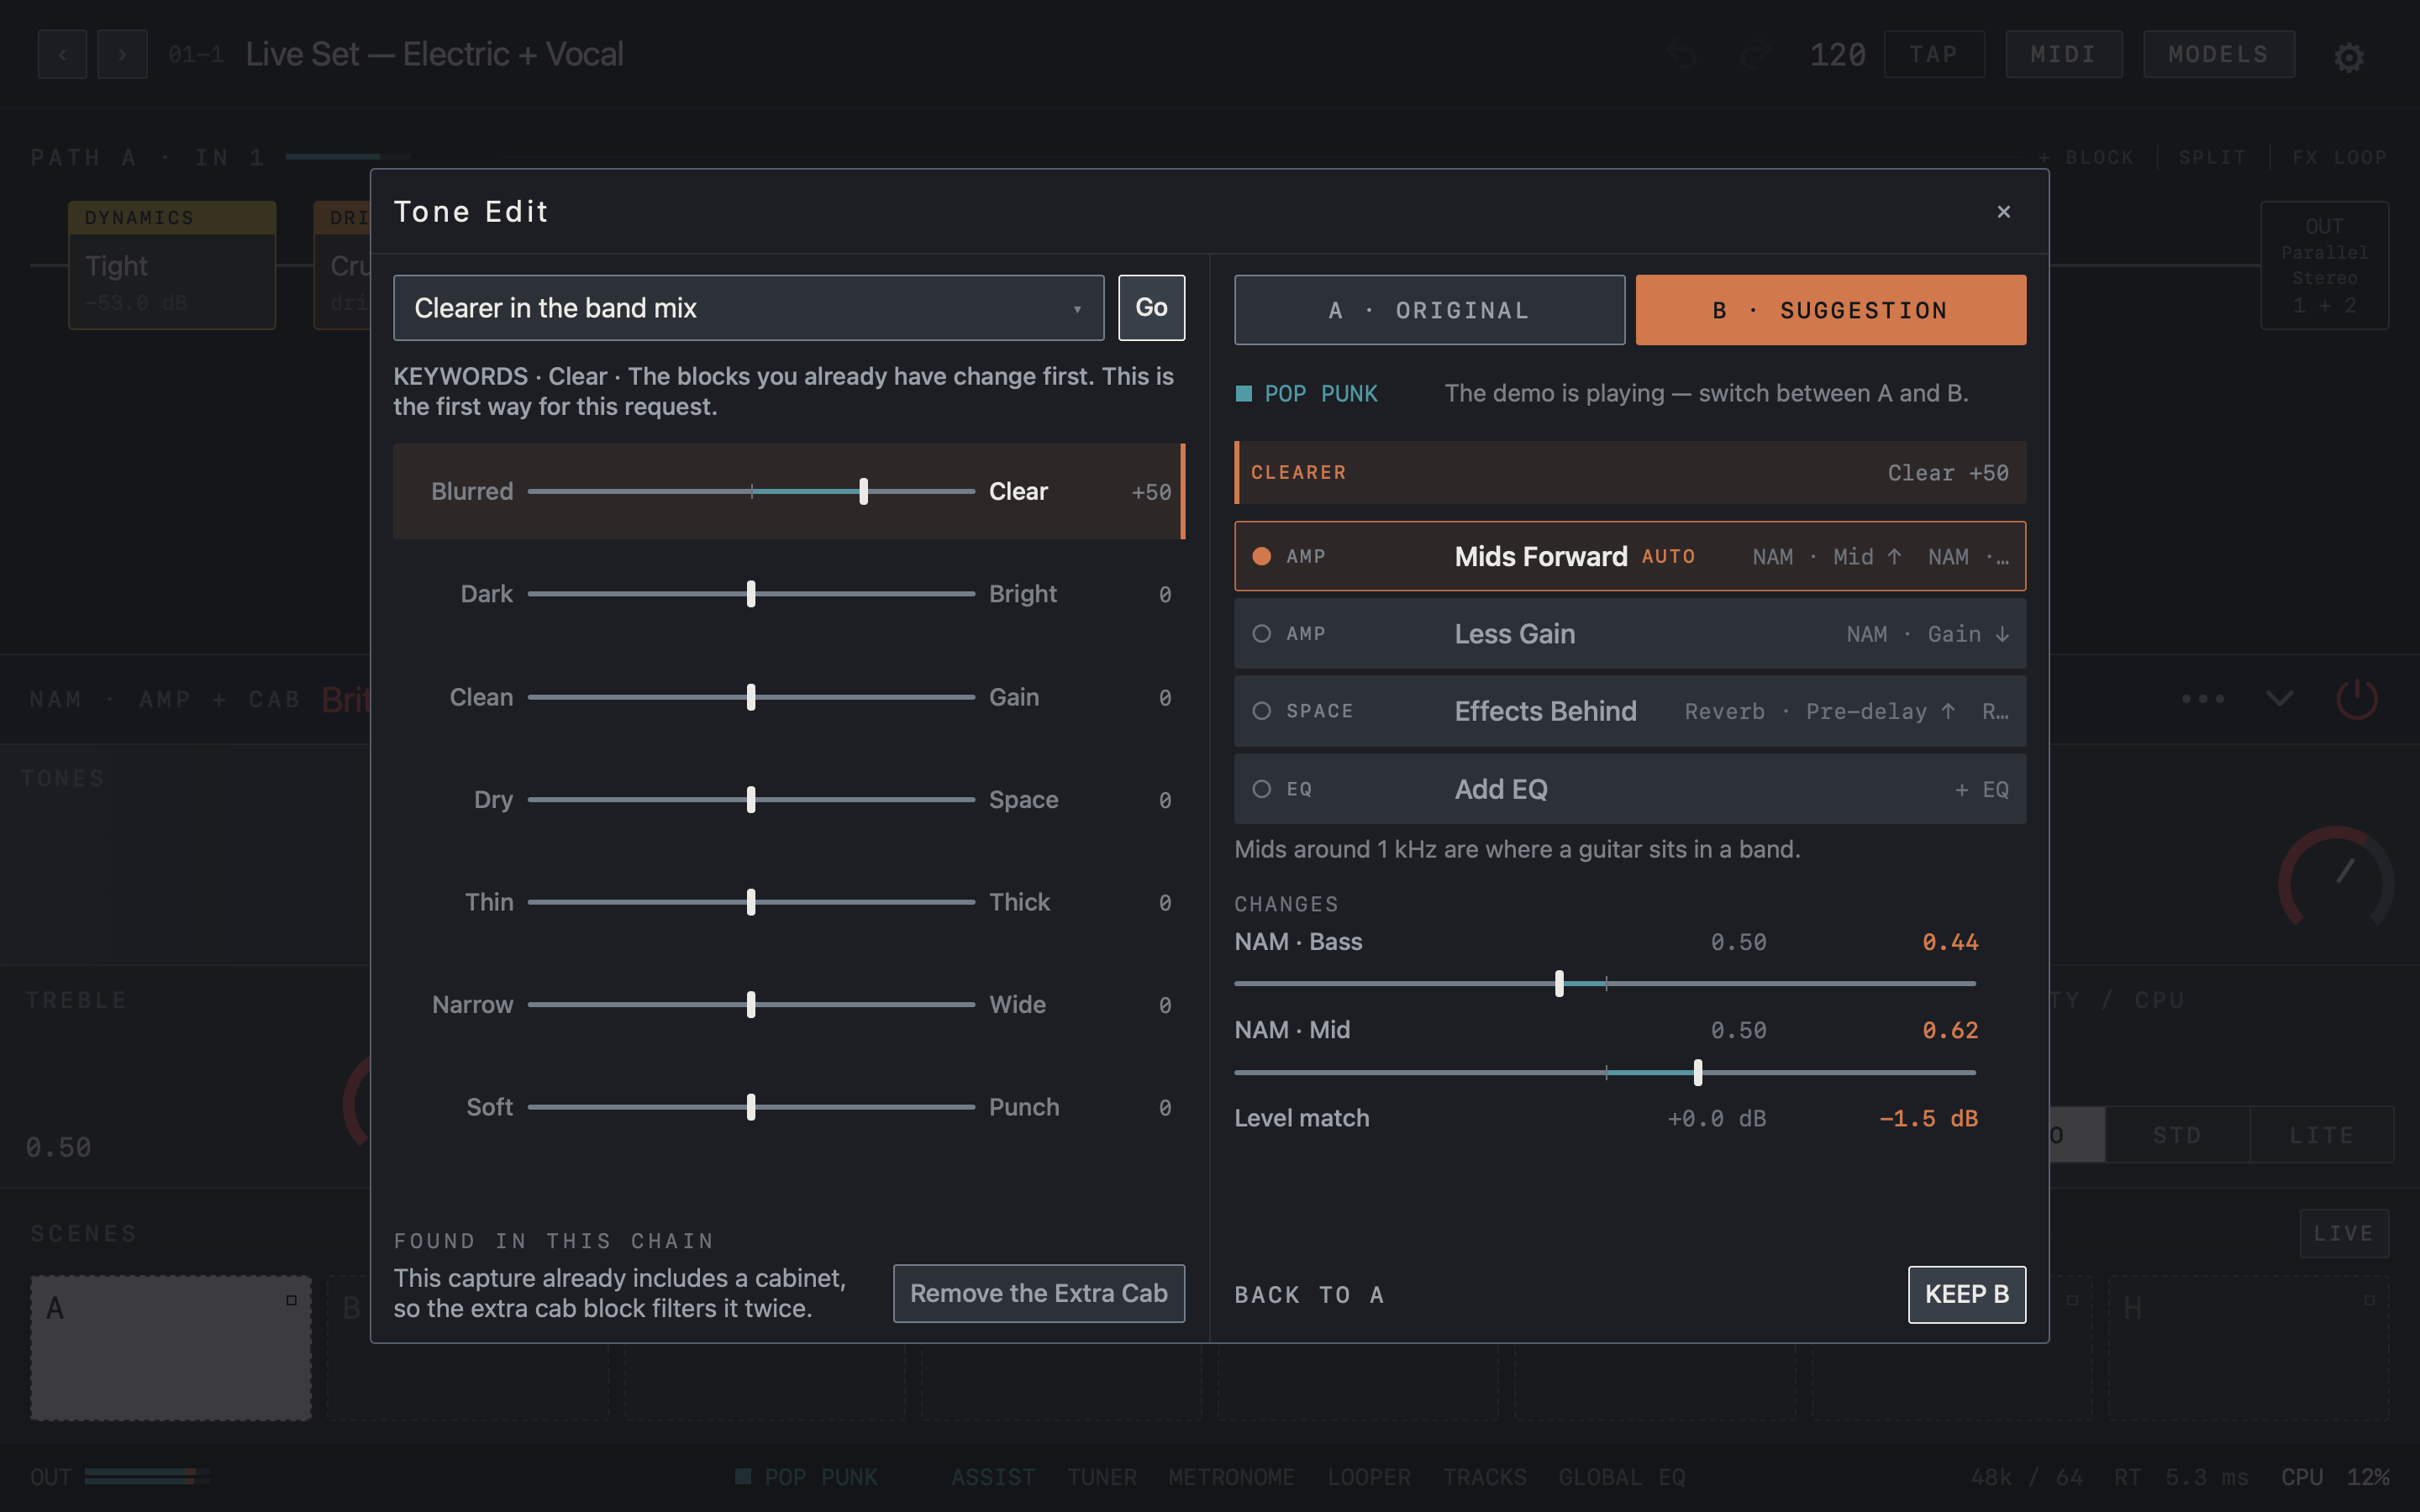This screenshot has height=1512, width=2420.
Task: Click Remove the Extra Cab
Action: point(1038,1293)
